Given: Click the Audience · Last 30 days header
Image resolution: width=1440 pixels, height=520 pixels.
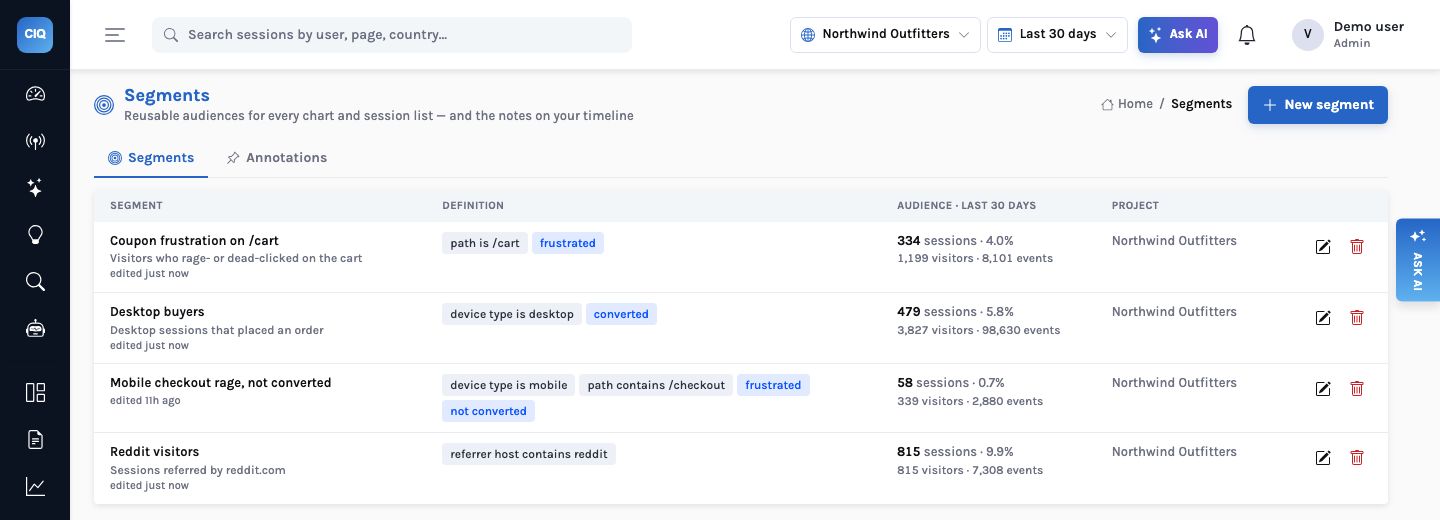Looking at the screenshot, I should pos(966,206).
